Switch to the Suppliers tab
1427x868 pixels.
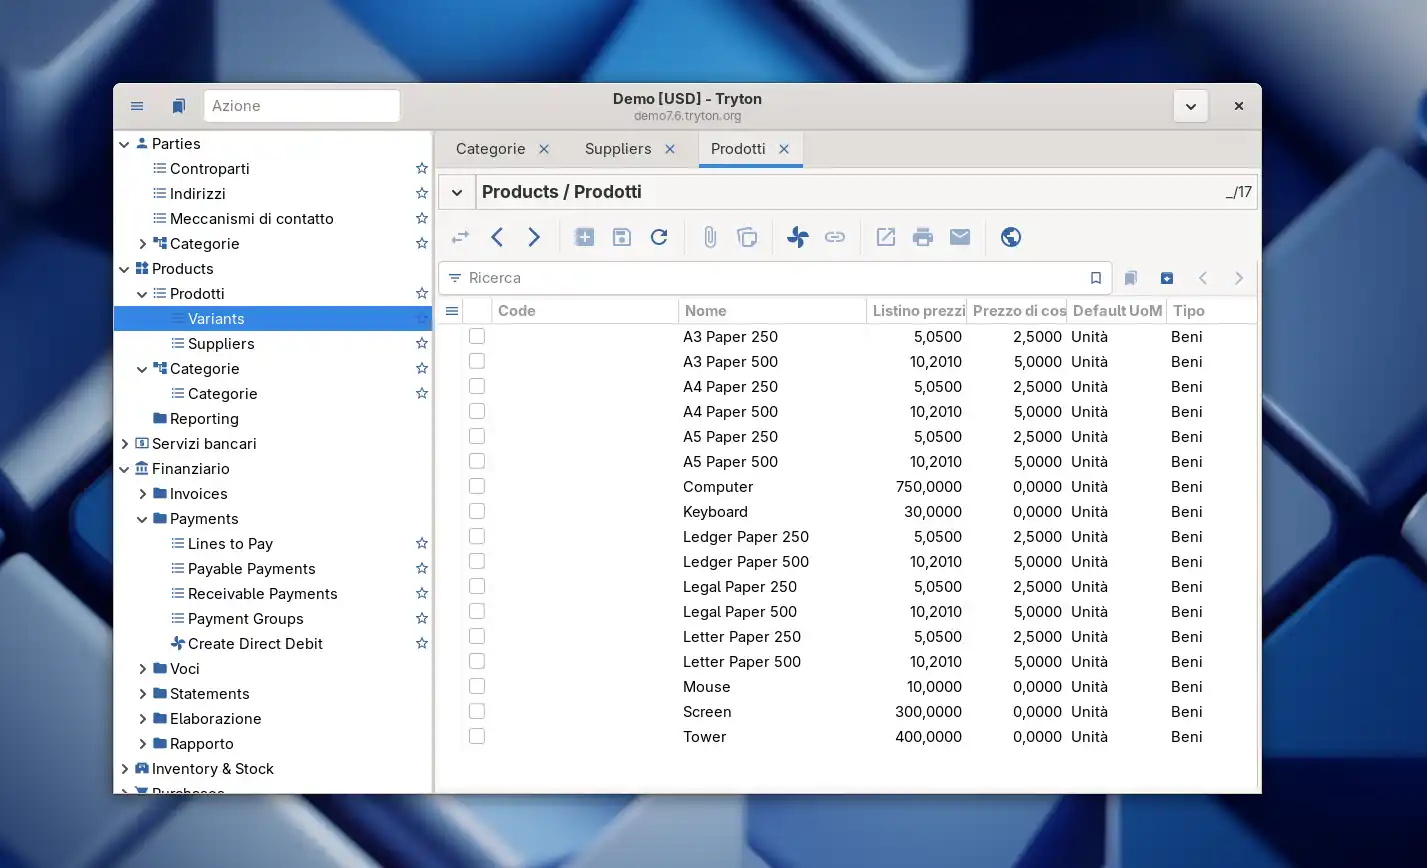[617, 149]
